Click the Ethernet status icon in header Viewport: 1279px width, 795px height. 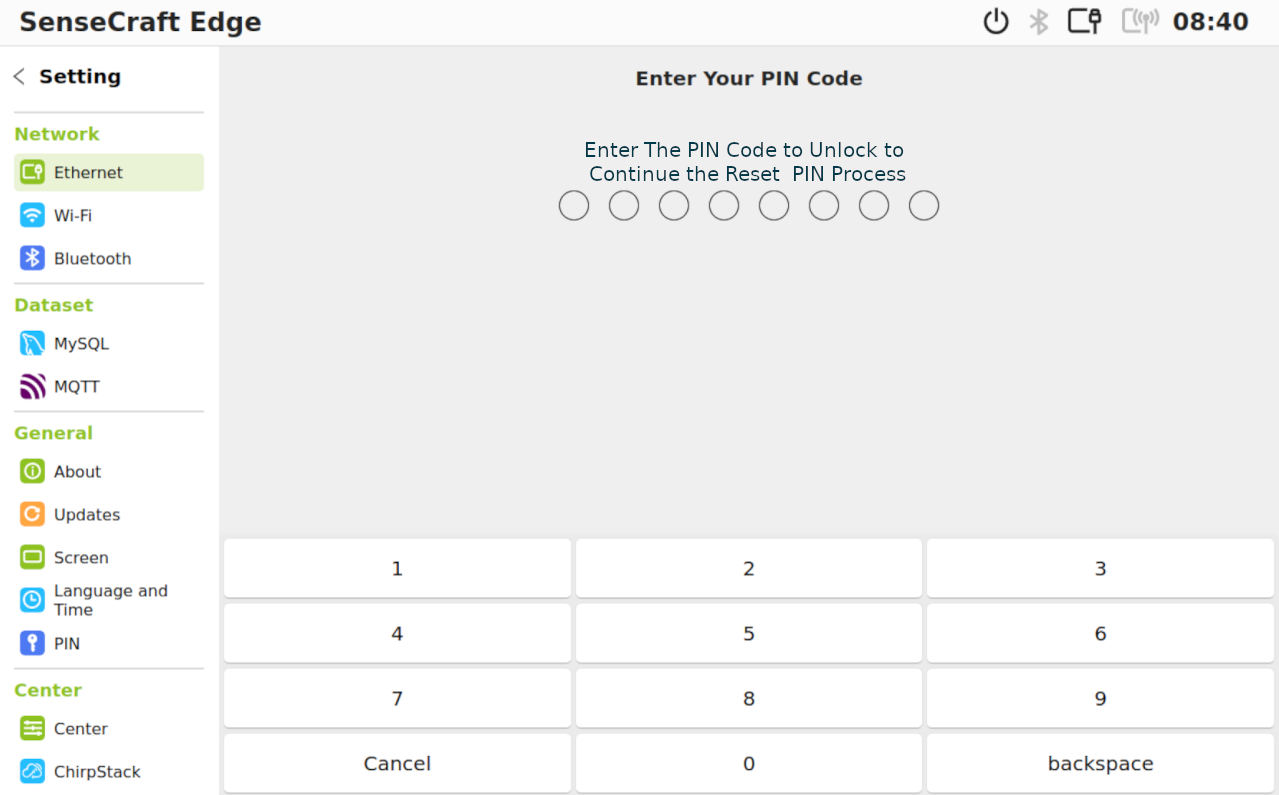[x=1085, y=21]
